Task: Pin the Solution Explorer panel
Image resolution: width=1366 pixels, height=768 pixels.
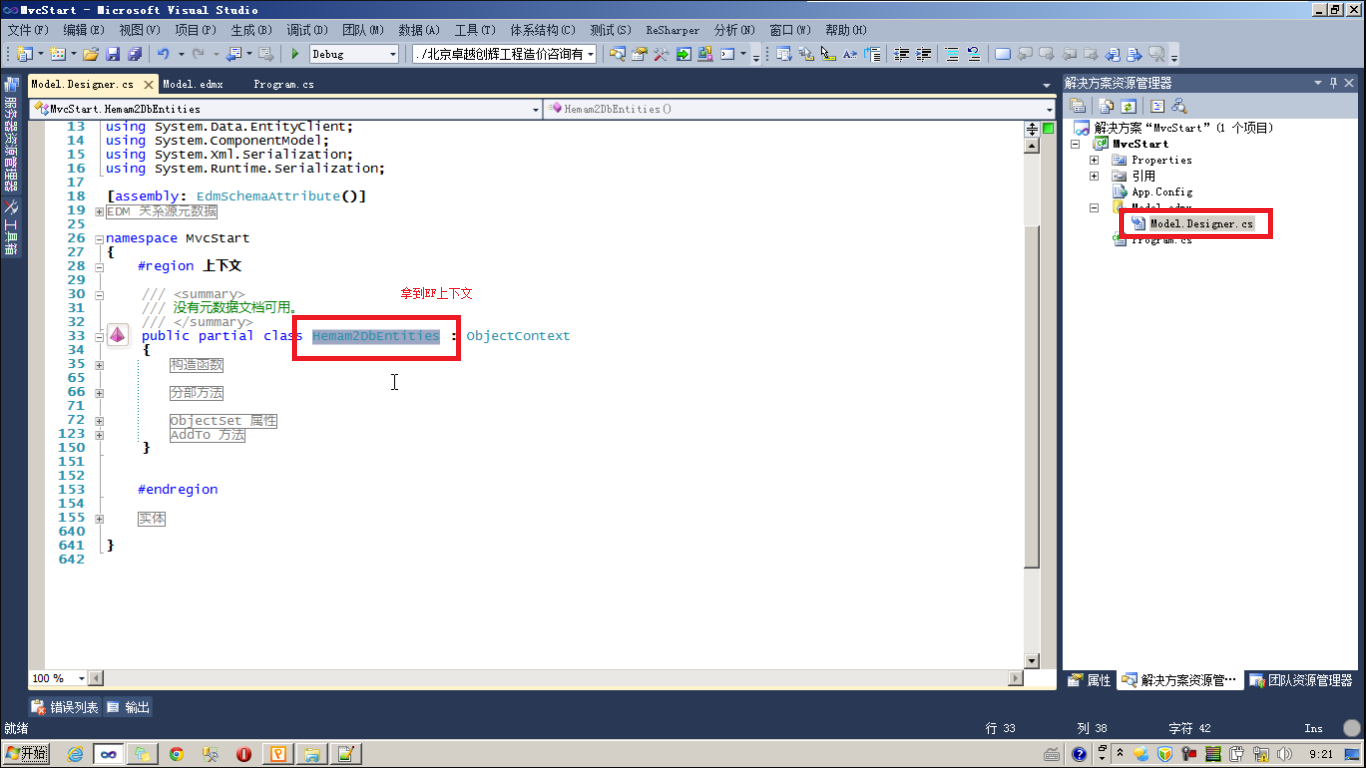Action: point(1333,83)
